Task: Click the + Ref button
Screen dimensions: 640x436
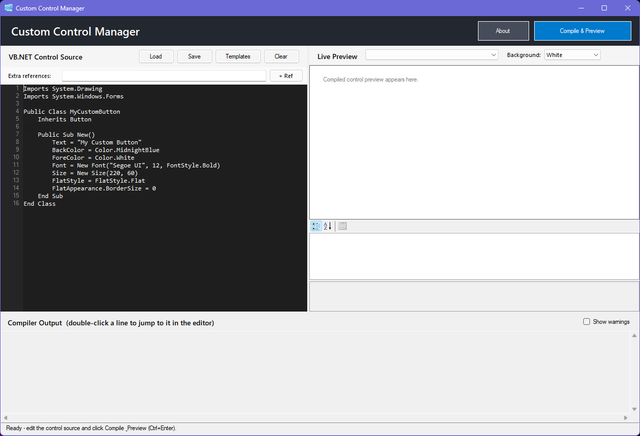Action: pyautogui.click(x=286, y=76)
